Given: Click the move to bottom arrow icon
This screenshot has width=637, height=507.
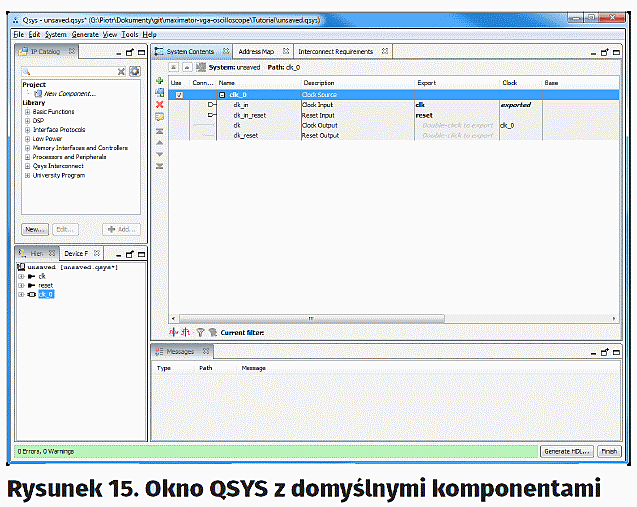Looking at the screenshot, I should pos(159,166).
